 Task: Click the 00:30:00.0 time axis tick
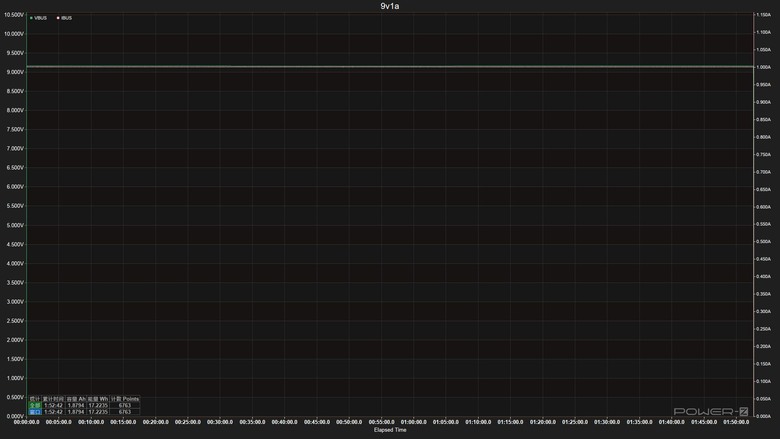(x=220, y=422)
